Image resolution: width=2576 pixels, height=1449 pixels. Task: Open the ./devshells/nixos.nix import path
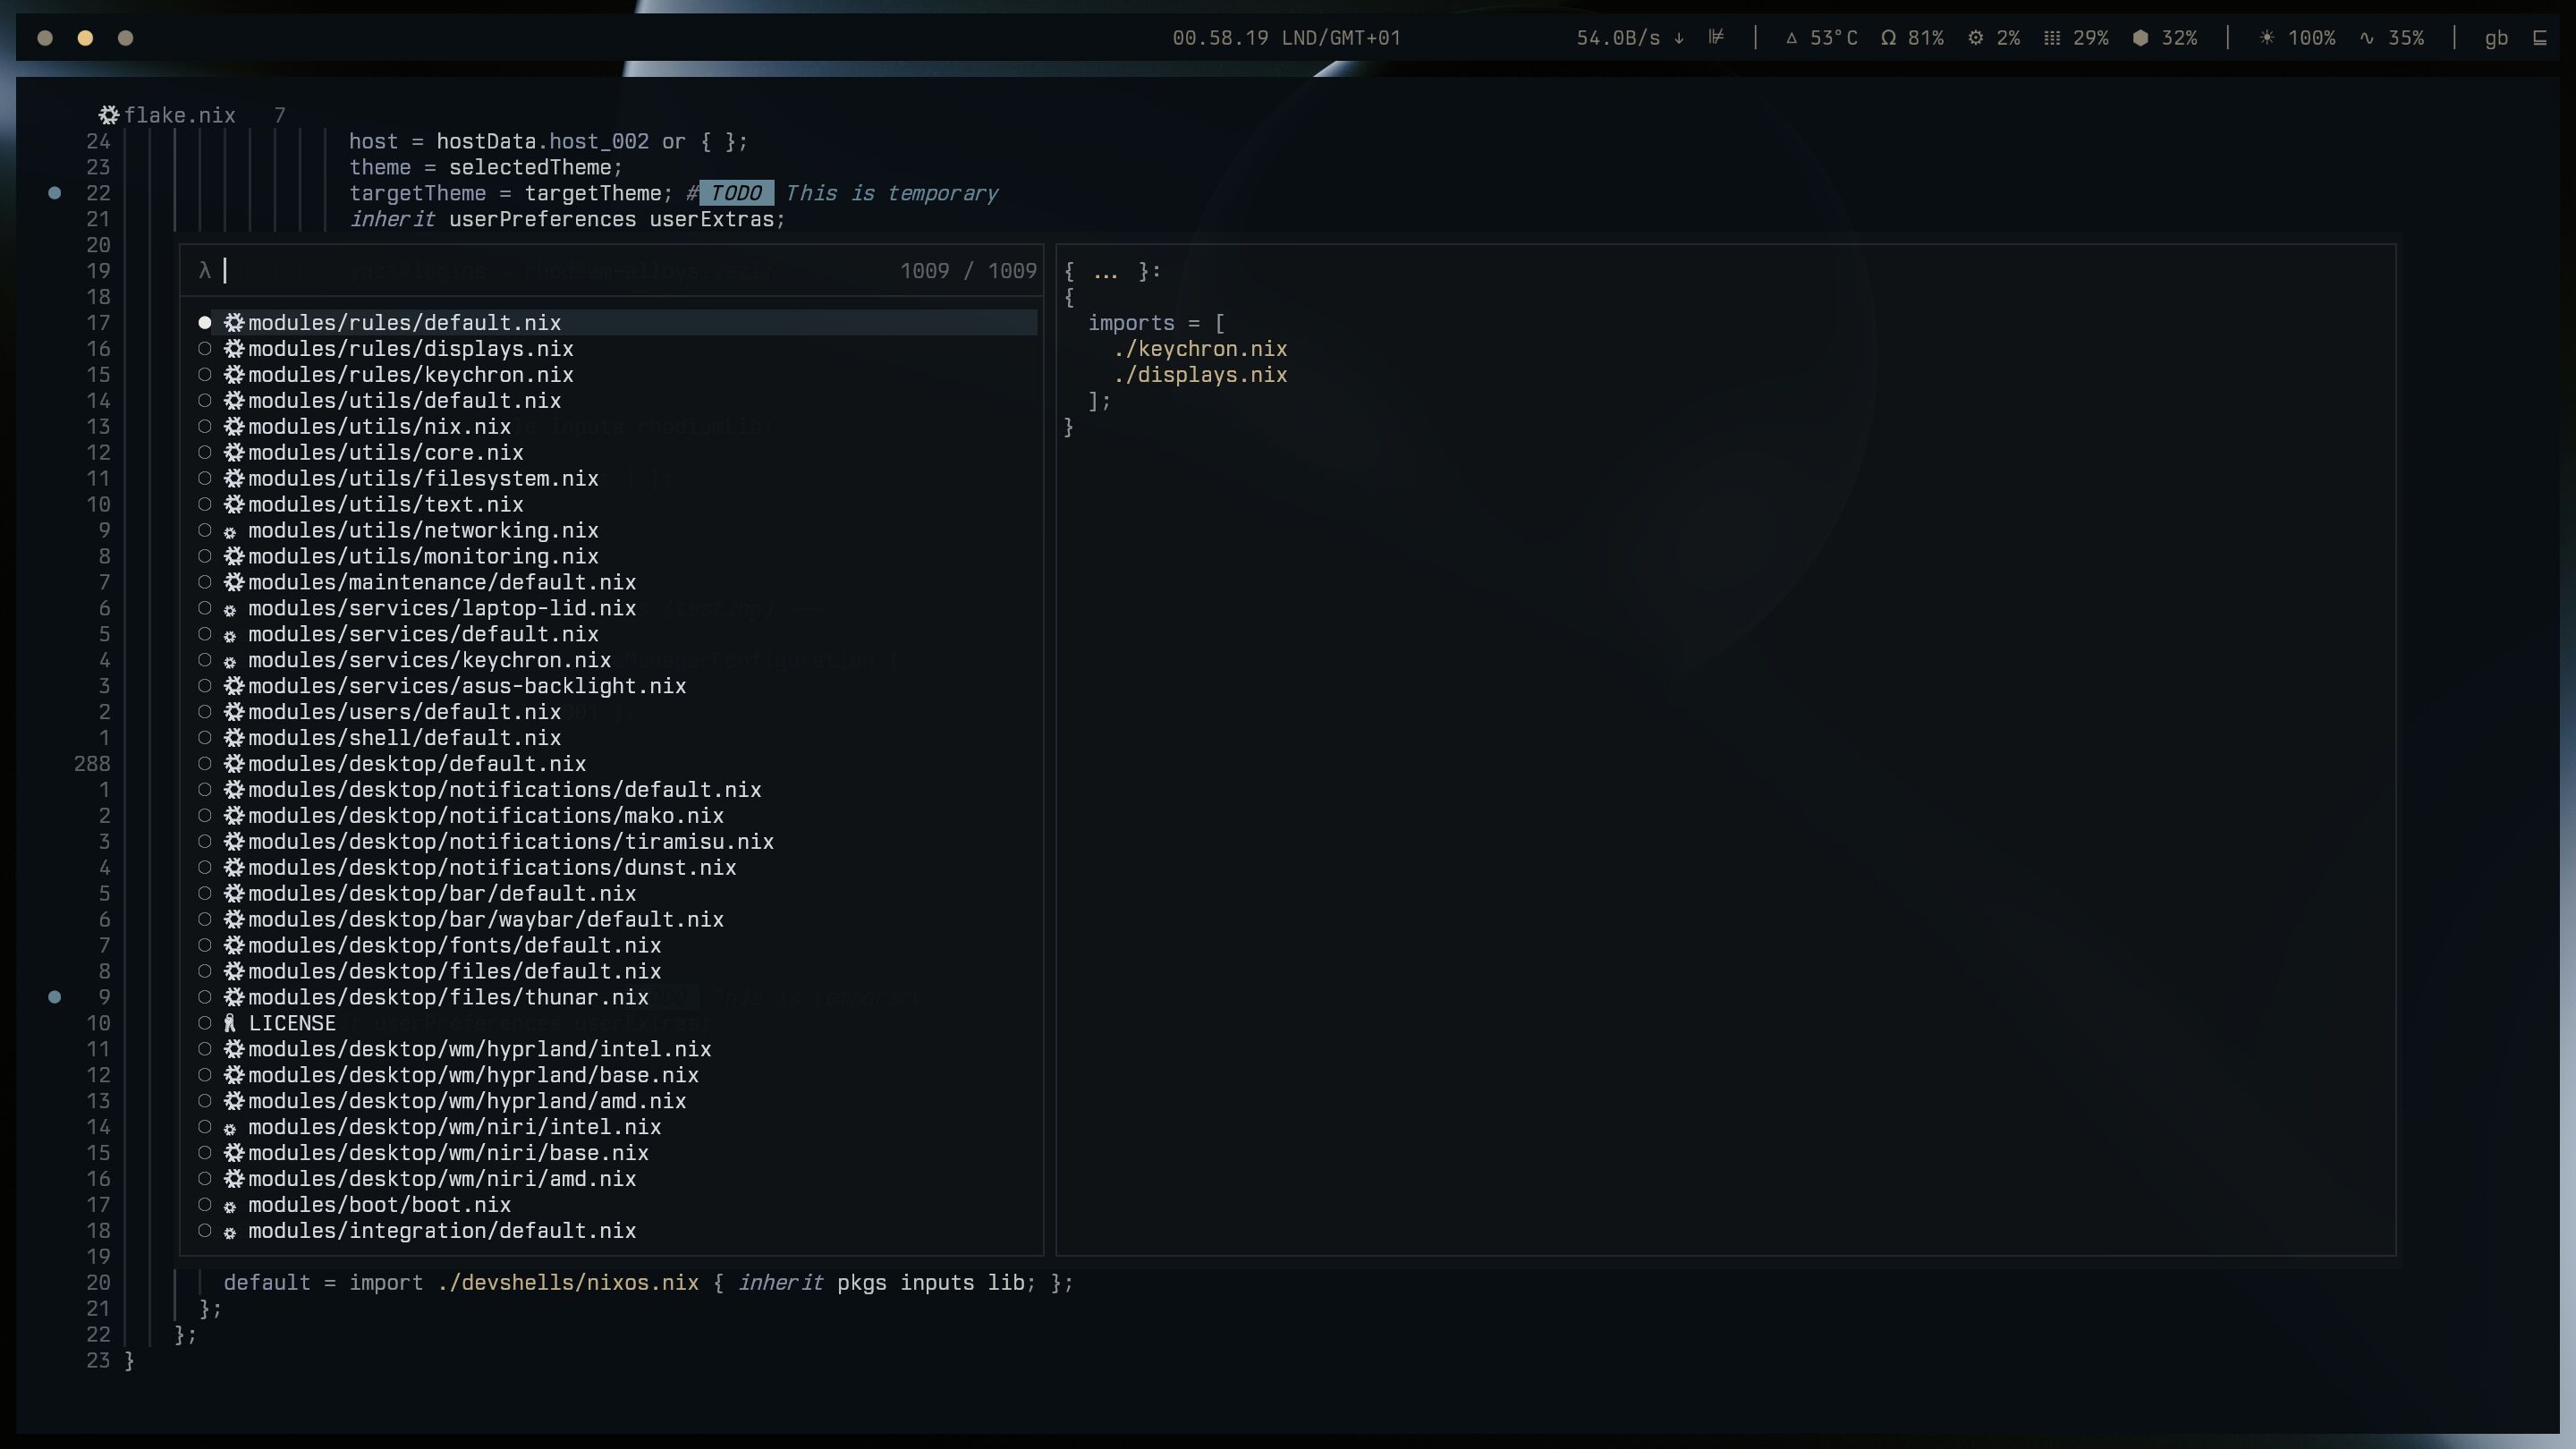567,1283
